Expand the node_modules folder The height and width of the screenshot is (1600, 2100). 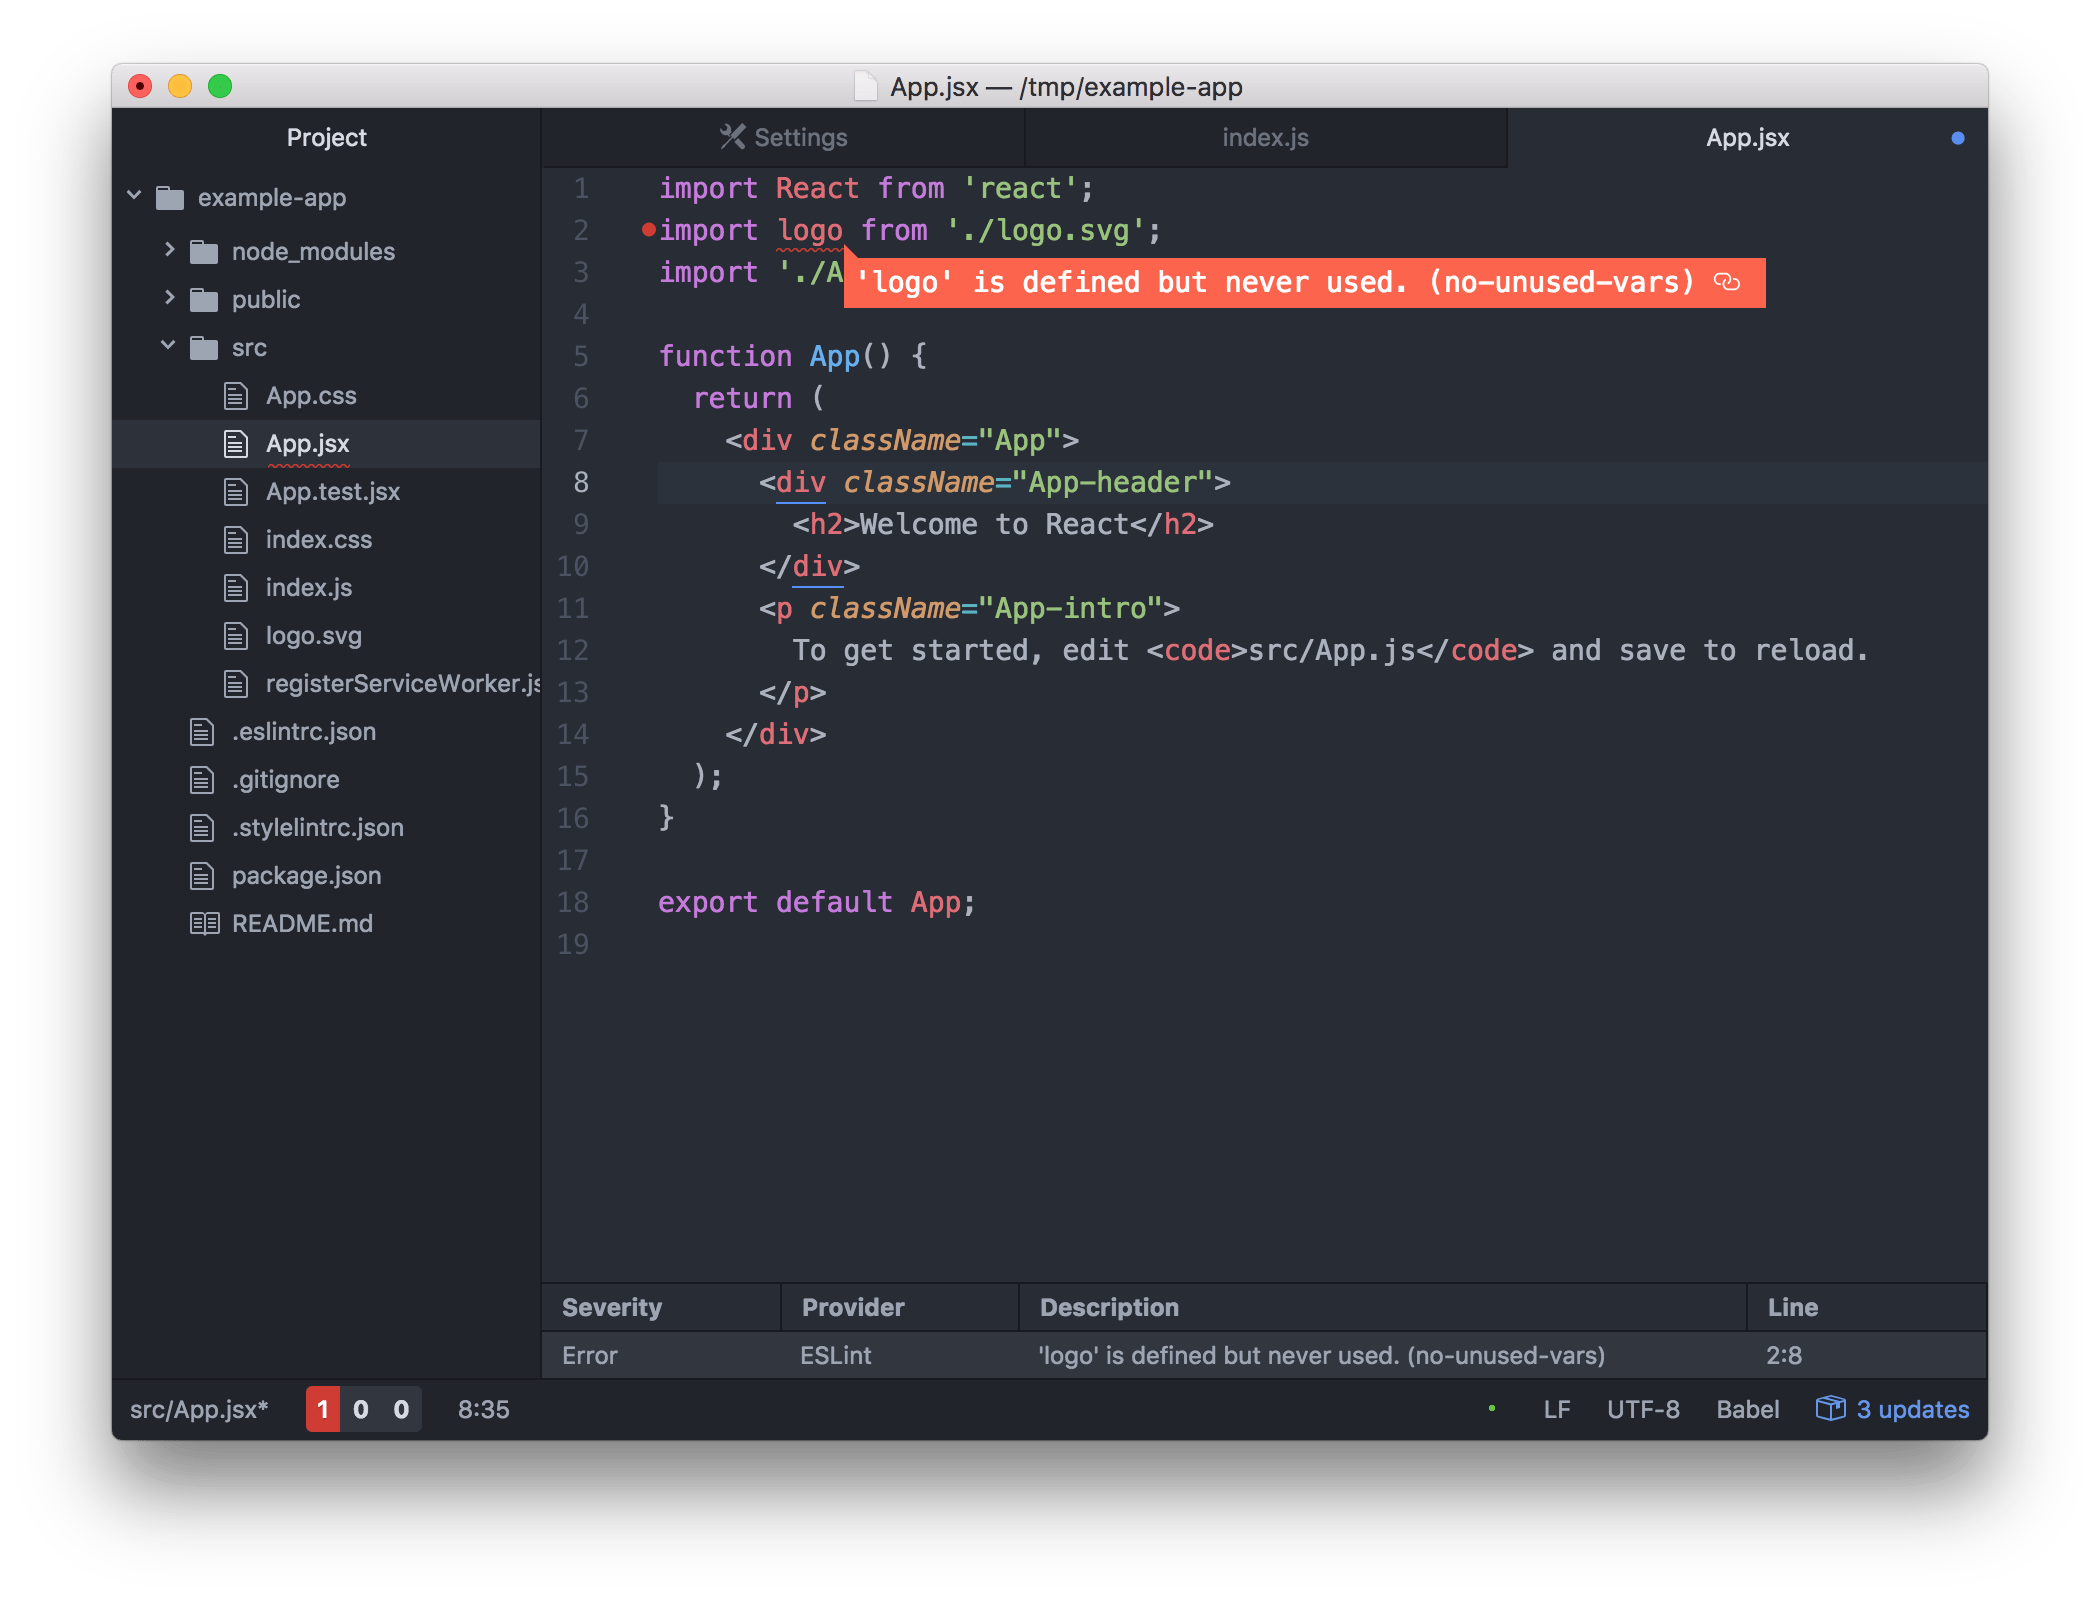(168, 251)
